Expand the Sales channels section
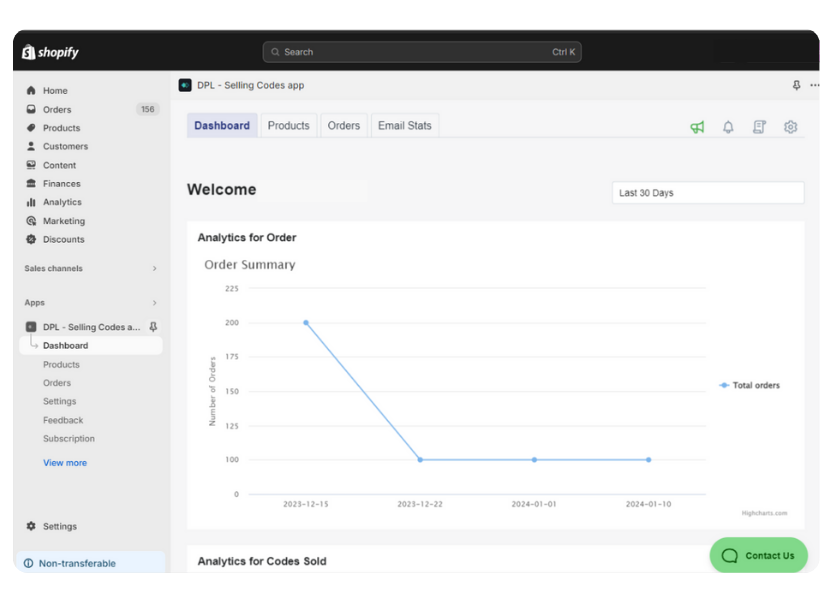Viewport: 833px width, 614px height. point(154,269)
